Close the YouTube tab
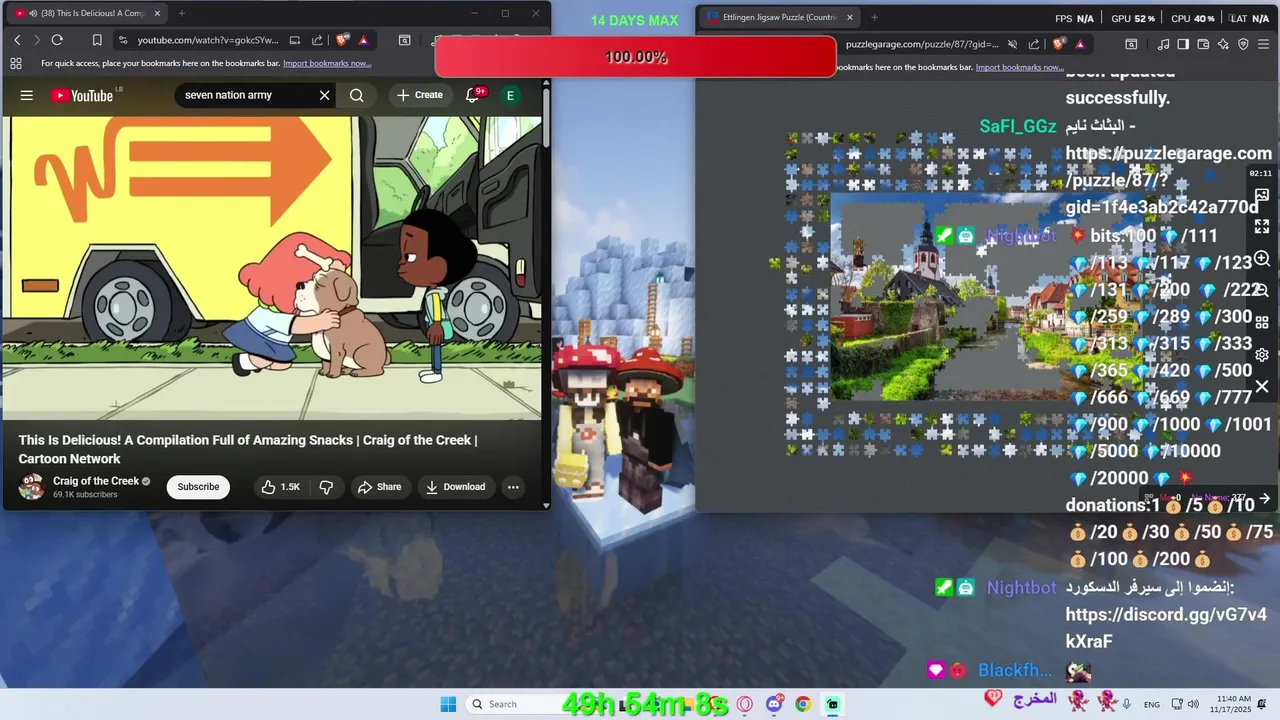This screenshot has height=720, width=1280. coord(157,13)
